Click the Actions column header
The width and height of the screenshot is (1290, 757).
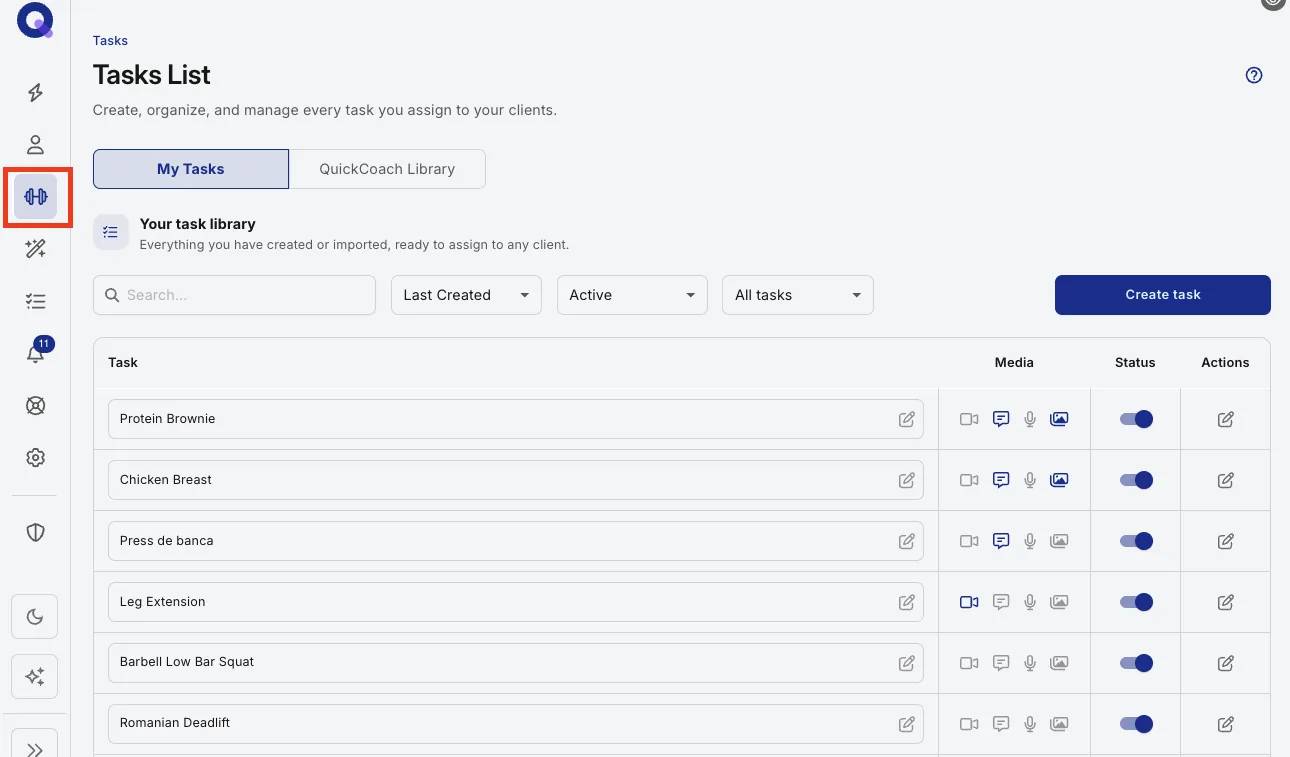(x=1225, y=363)
